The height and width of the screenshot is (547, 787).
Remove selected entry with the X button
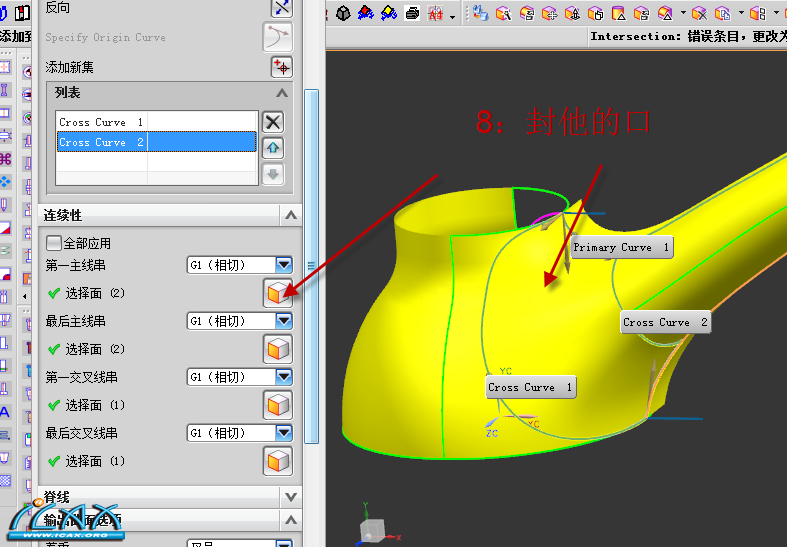272,122
